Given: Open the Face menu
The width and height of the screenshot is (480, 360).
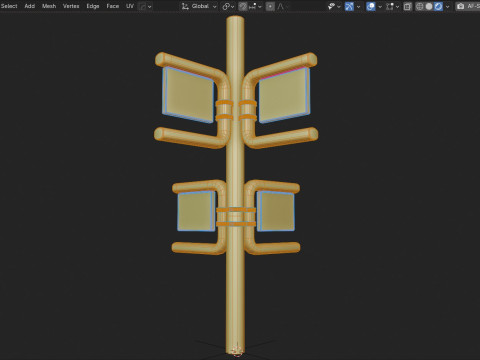Looking at the screenshot, I should click(x=113, y=6).
